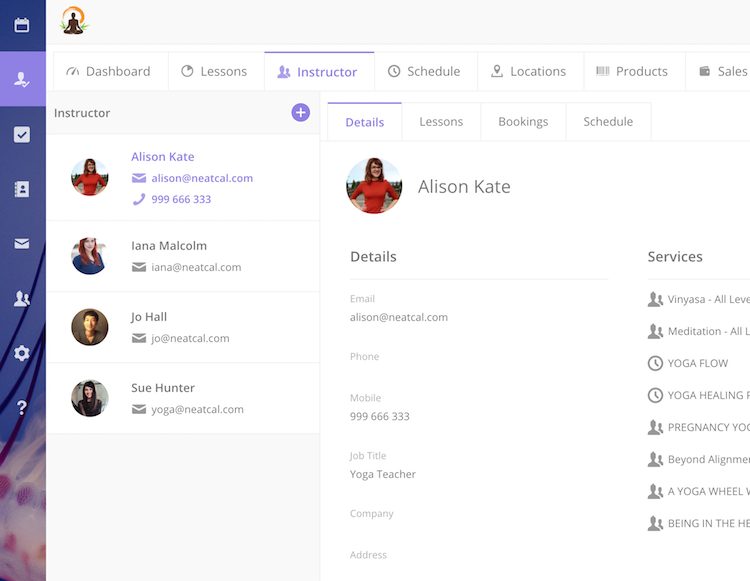Switch to the Bookings sub-tab
The image size is (750, 581).
523,122
